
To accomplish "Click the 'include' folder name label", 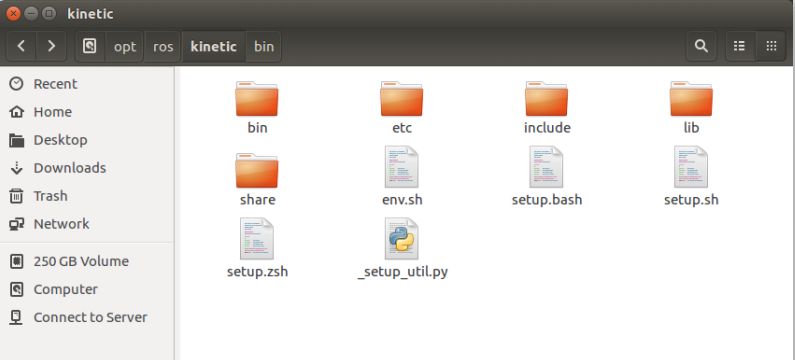I will click(547, 128).
